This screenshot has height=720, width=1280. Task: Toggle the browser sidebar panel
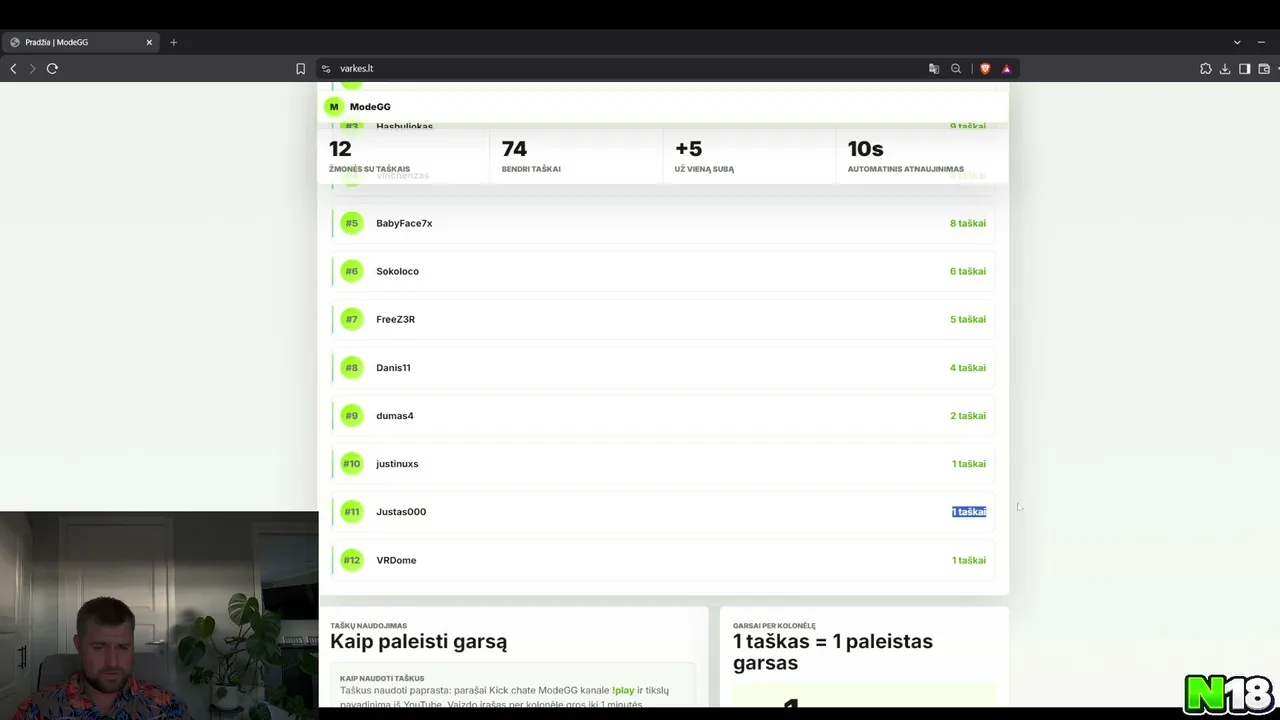coord(1245,69)
